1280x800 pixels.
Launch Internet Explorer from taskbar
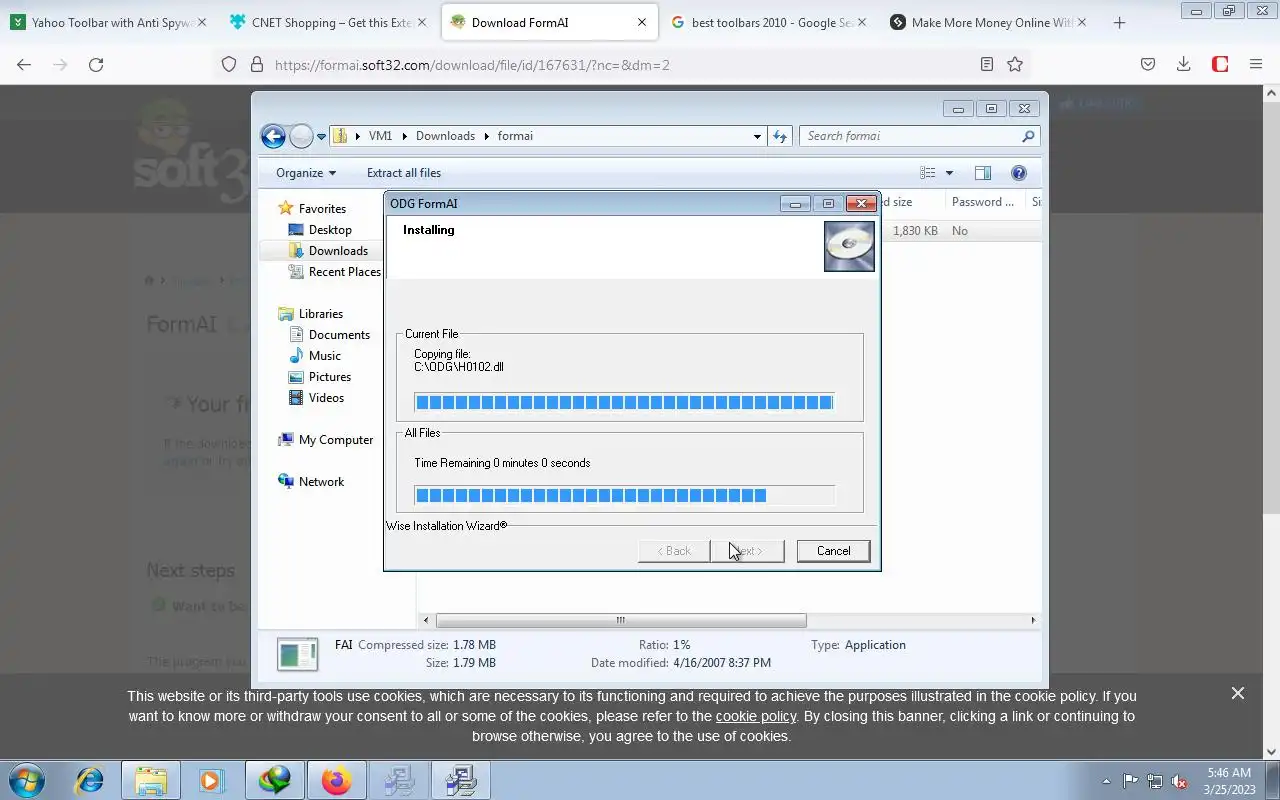pyautogui.click(x=90, y=780)
